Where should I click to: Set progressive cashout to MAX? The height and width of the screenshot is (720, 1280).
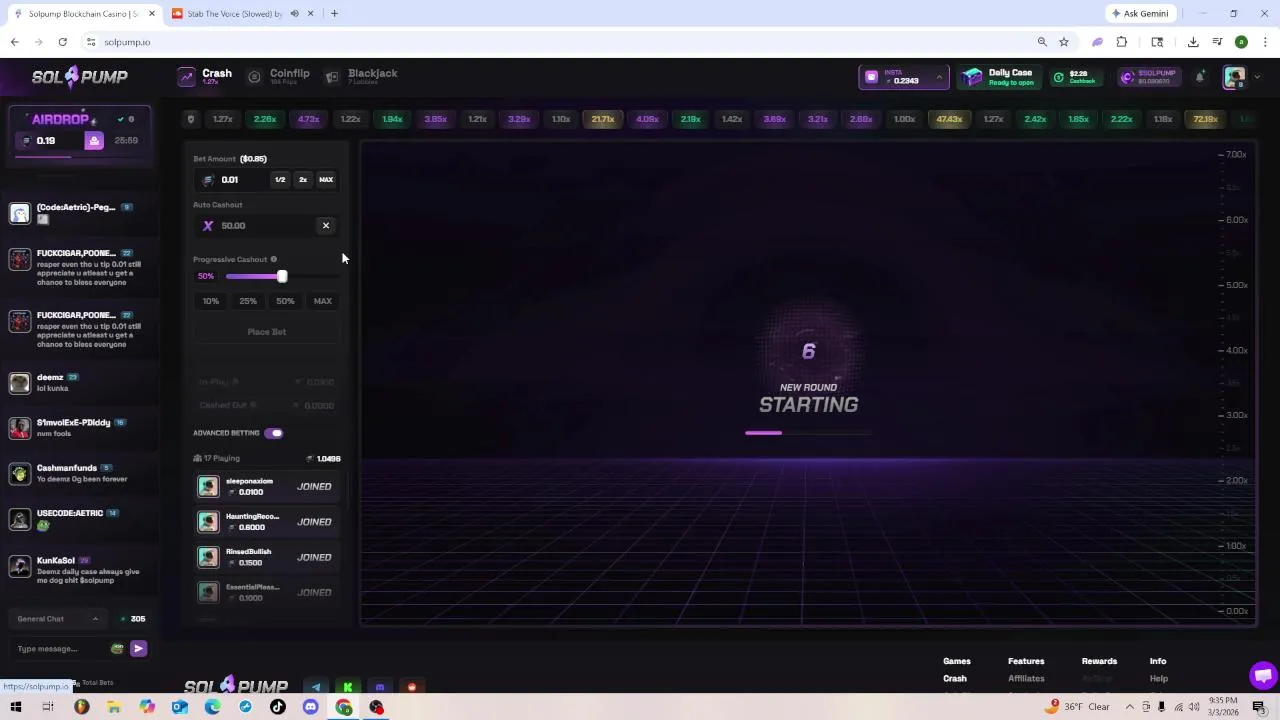point(323,301)
